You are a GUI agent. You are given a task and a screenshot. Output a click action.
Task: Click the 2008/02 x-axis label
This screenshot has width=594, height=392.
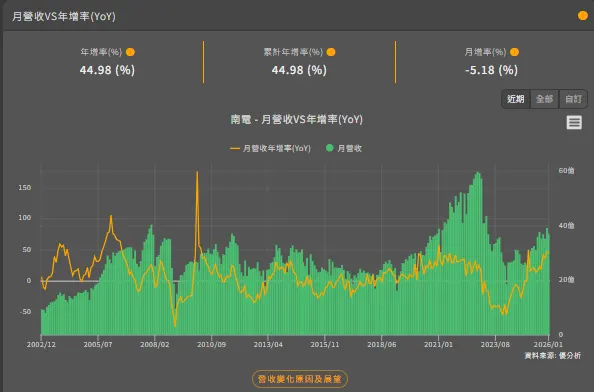point(155,345)
